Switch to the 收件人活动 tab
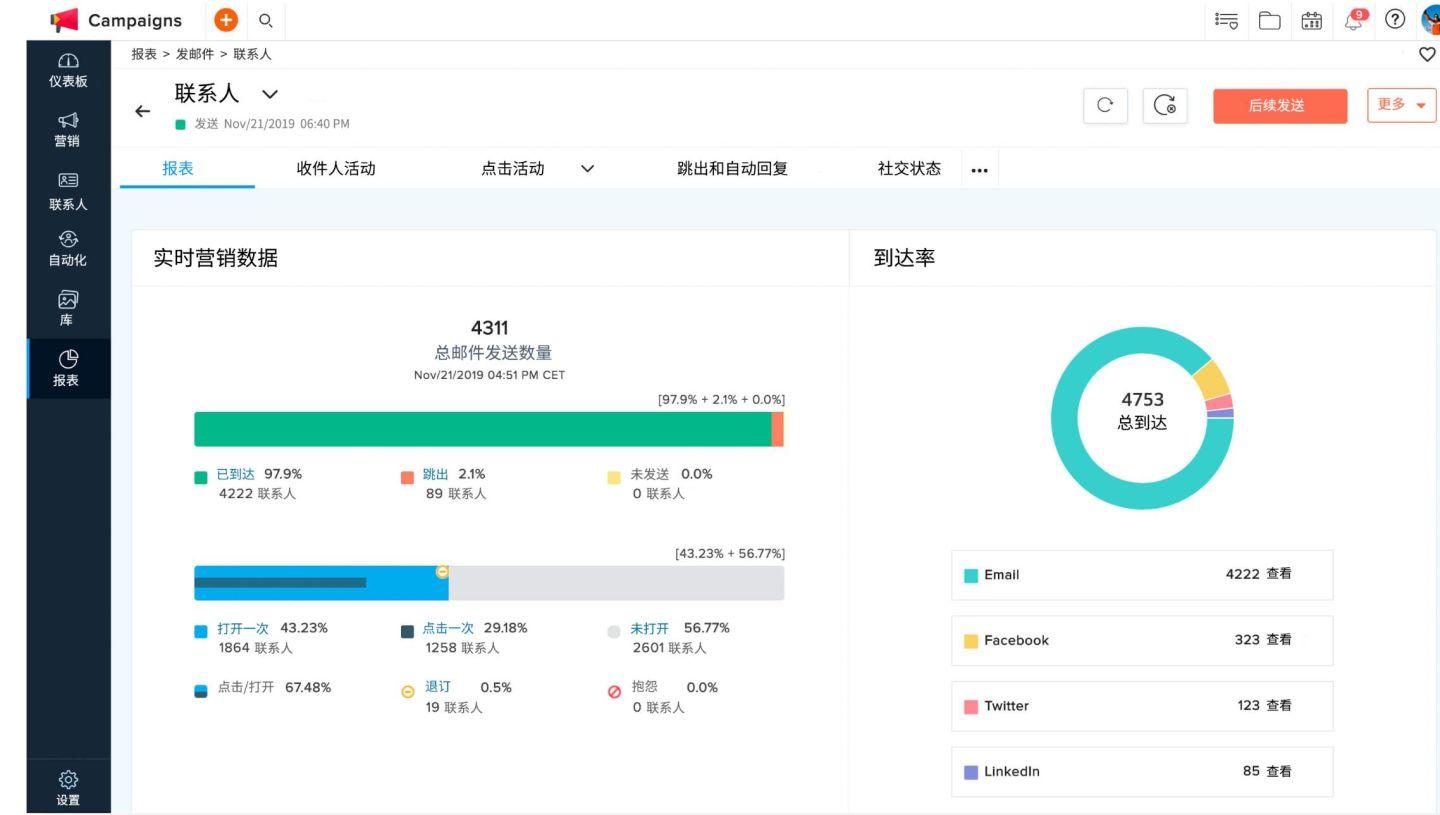The image size is (1440, 815). 336,169
